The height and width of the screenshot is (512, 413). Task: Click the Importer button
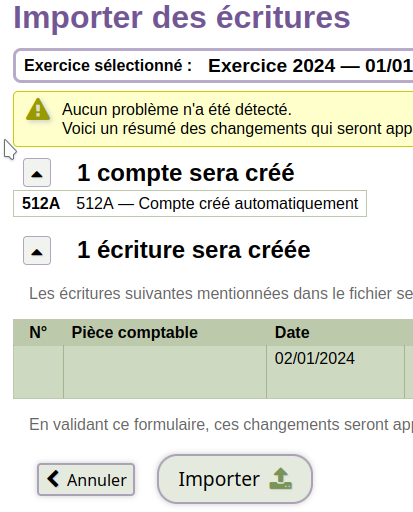pyautogui.click(x=235, y=479)
